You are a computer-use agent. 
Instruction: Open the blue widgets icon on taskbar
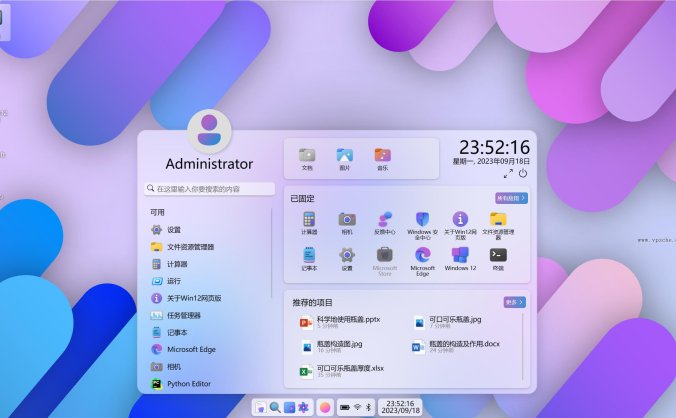pos(289,407)
